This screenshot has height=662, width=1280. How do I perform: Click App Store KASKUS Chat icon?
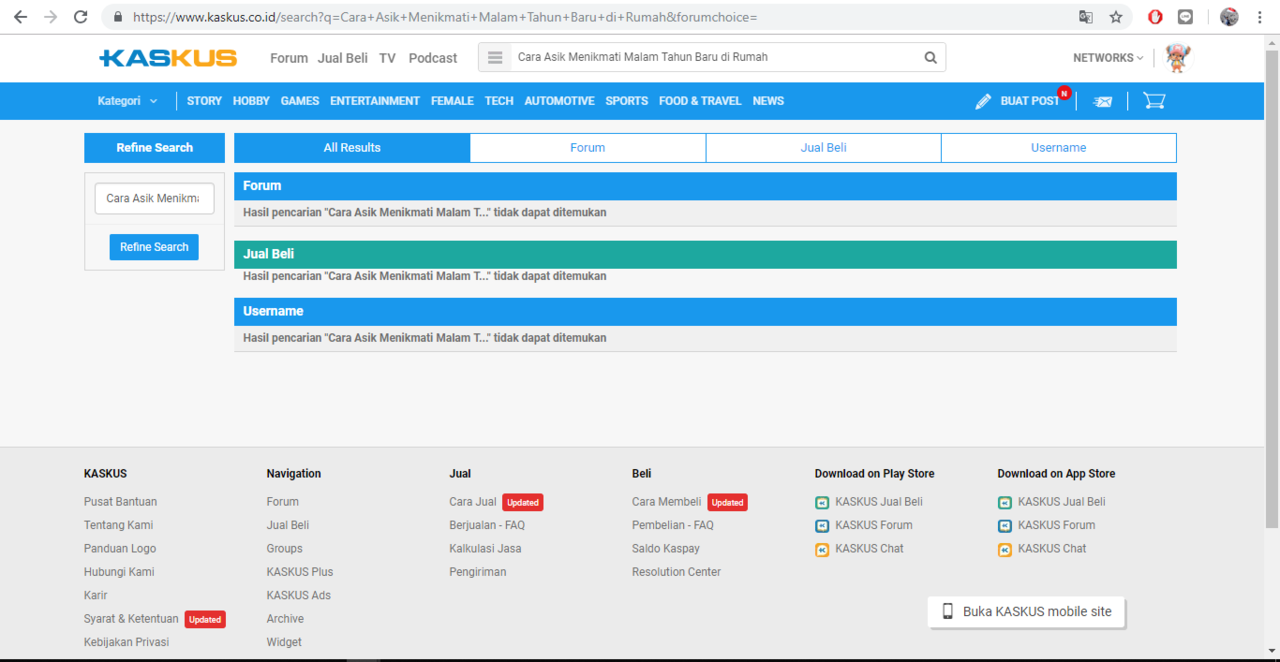pos(1005,549)
